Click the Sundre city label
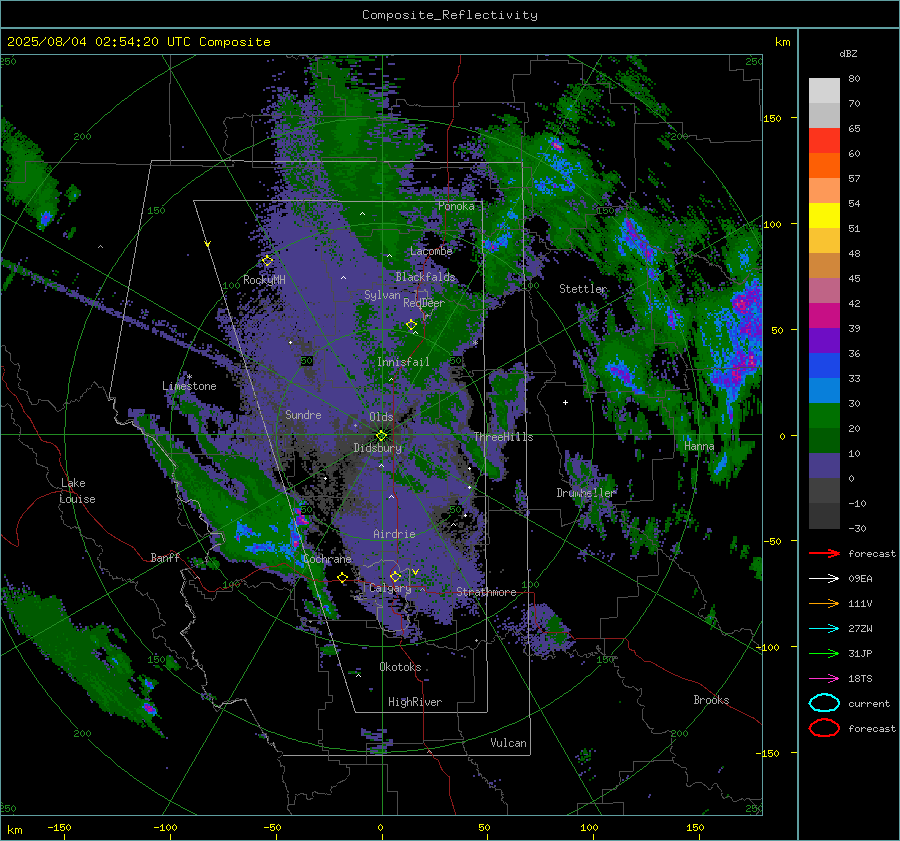 [303, 414]
